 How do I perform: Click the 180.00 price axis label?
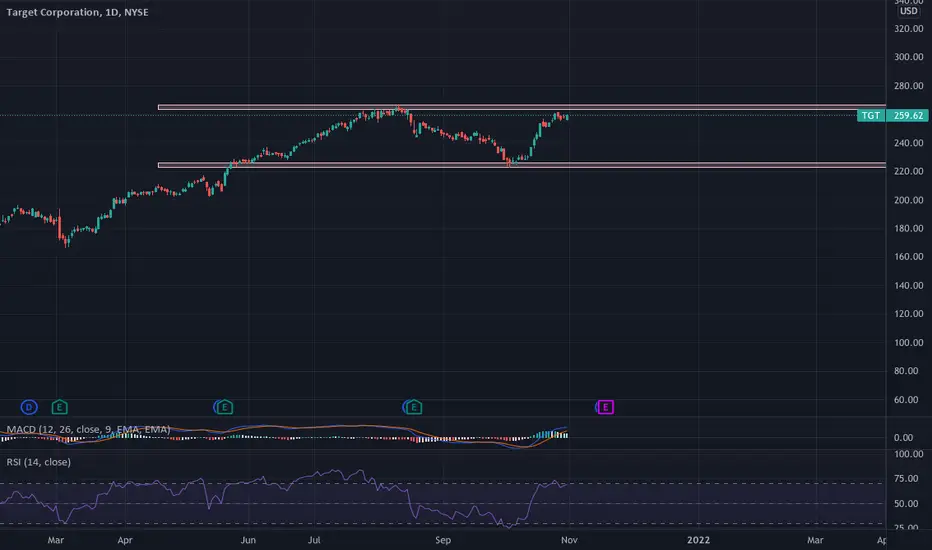coord(909,228)
